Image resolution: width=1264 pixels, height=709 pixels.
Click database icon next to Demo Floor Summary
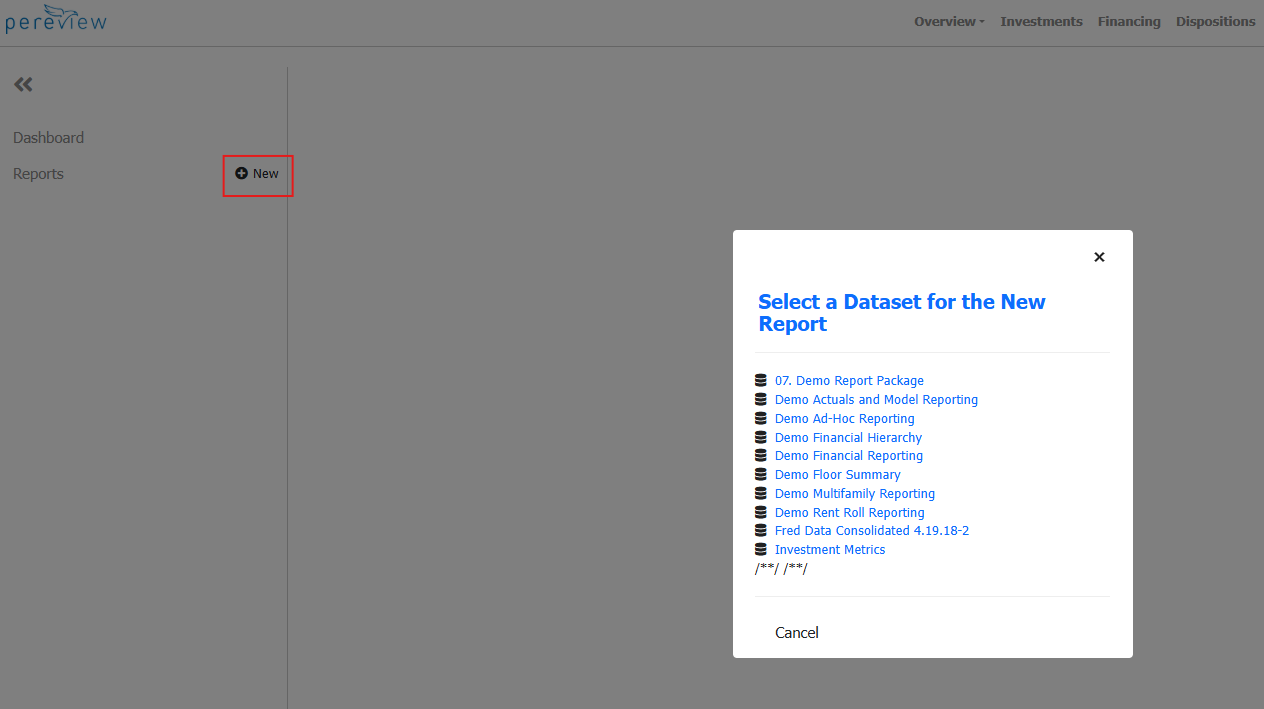click(761, 475)
